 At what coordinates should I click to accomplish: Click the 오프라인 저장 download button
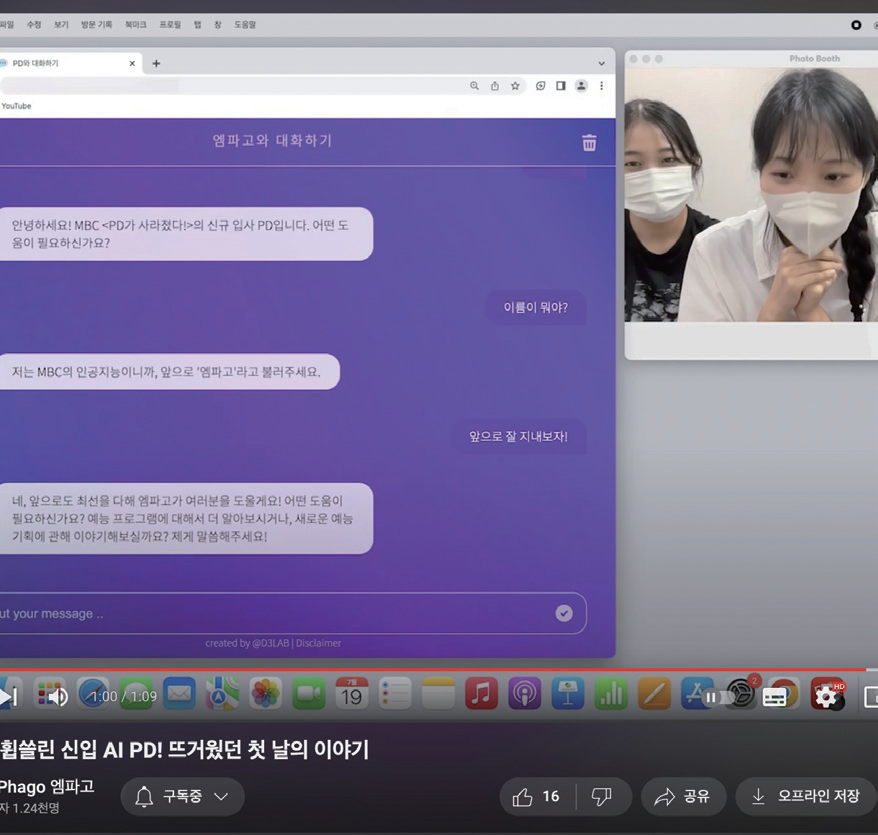click(806, 796)
